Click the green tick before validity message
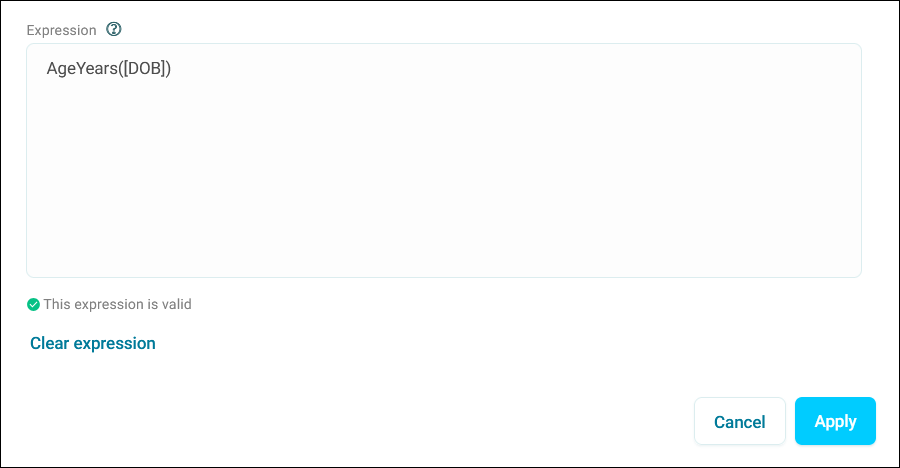This screenshot has height=468, width=900. tap(33, 304)
